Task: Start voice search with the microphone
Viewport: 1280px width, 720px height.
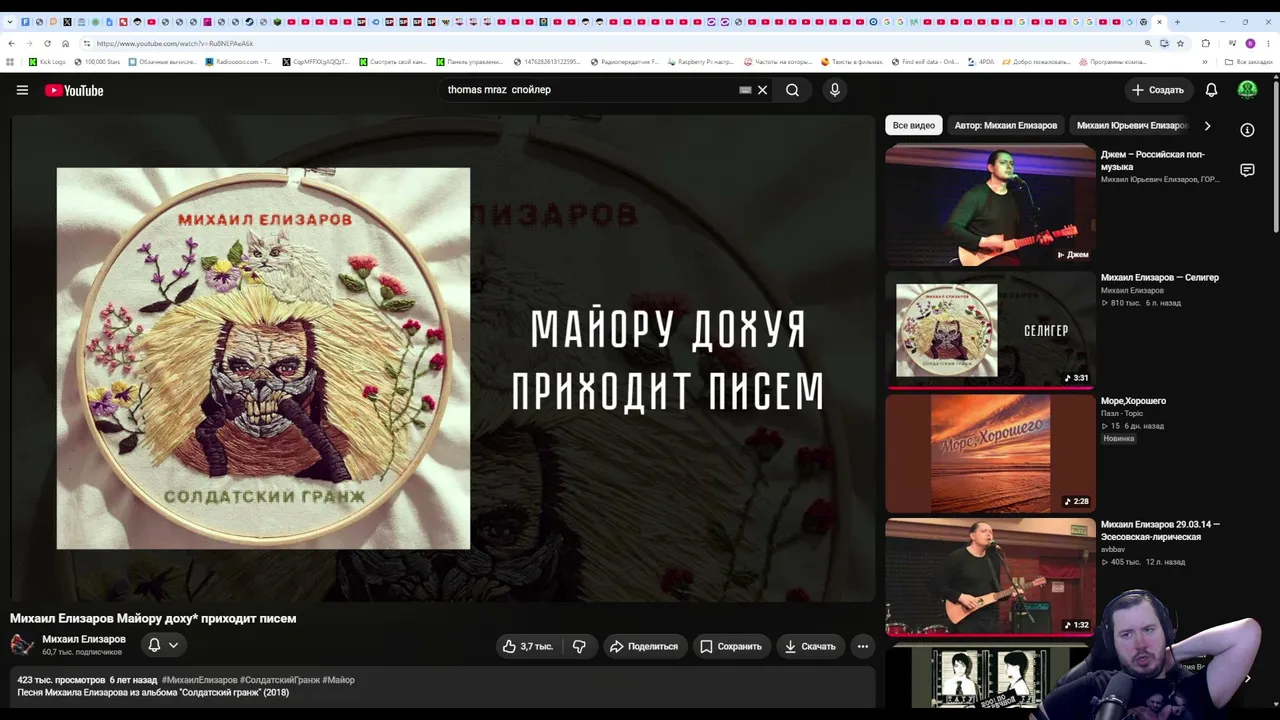Action: (x=835, y=90)
